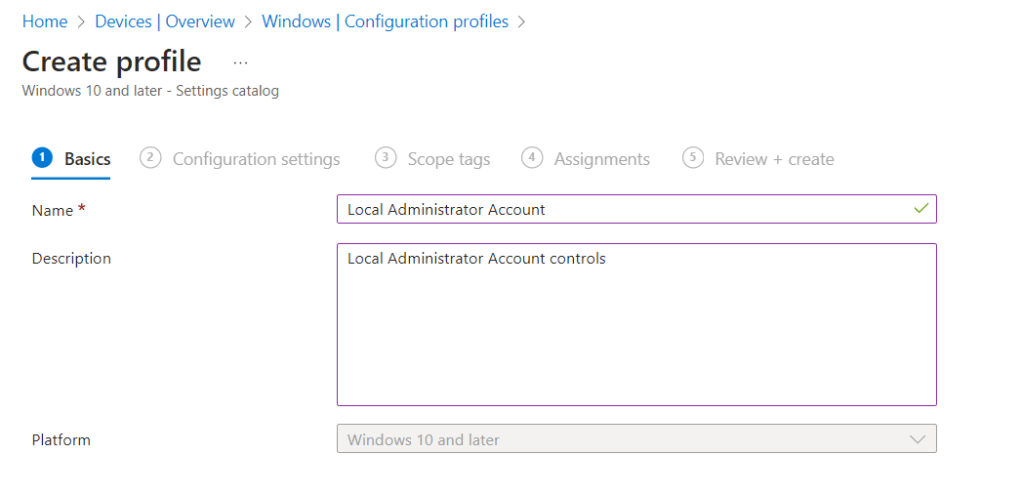Viewport: 1022px width, 496px height.
Task: Click the step 3 number circle
Action: click(385, 158)
